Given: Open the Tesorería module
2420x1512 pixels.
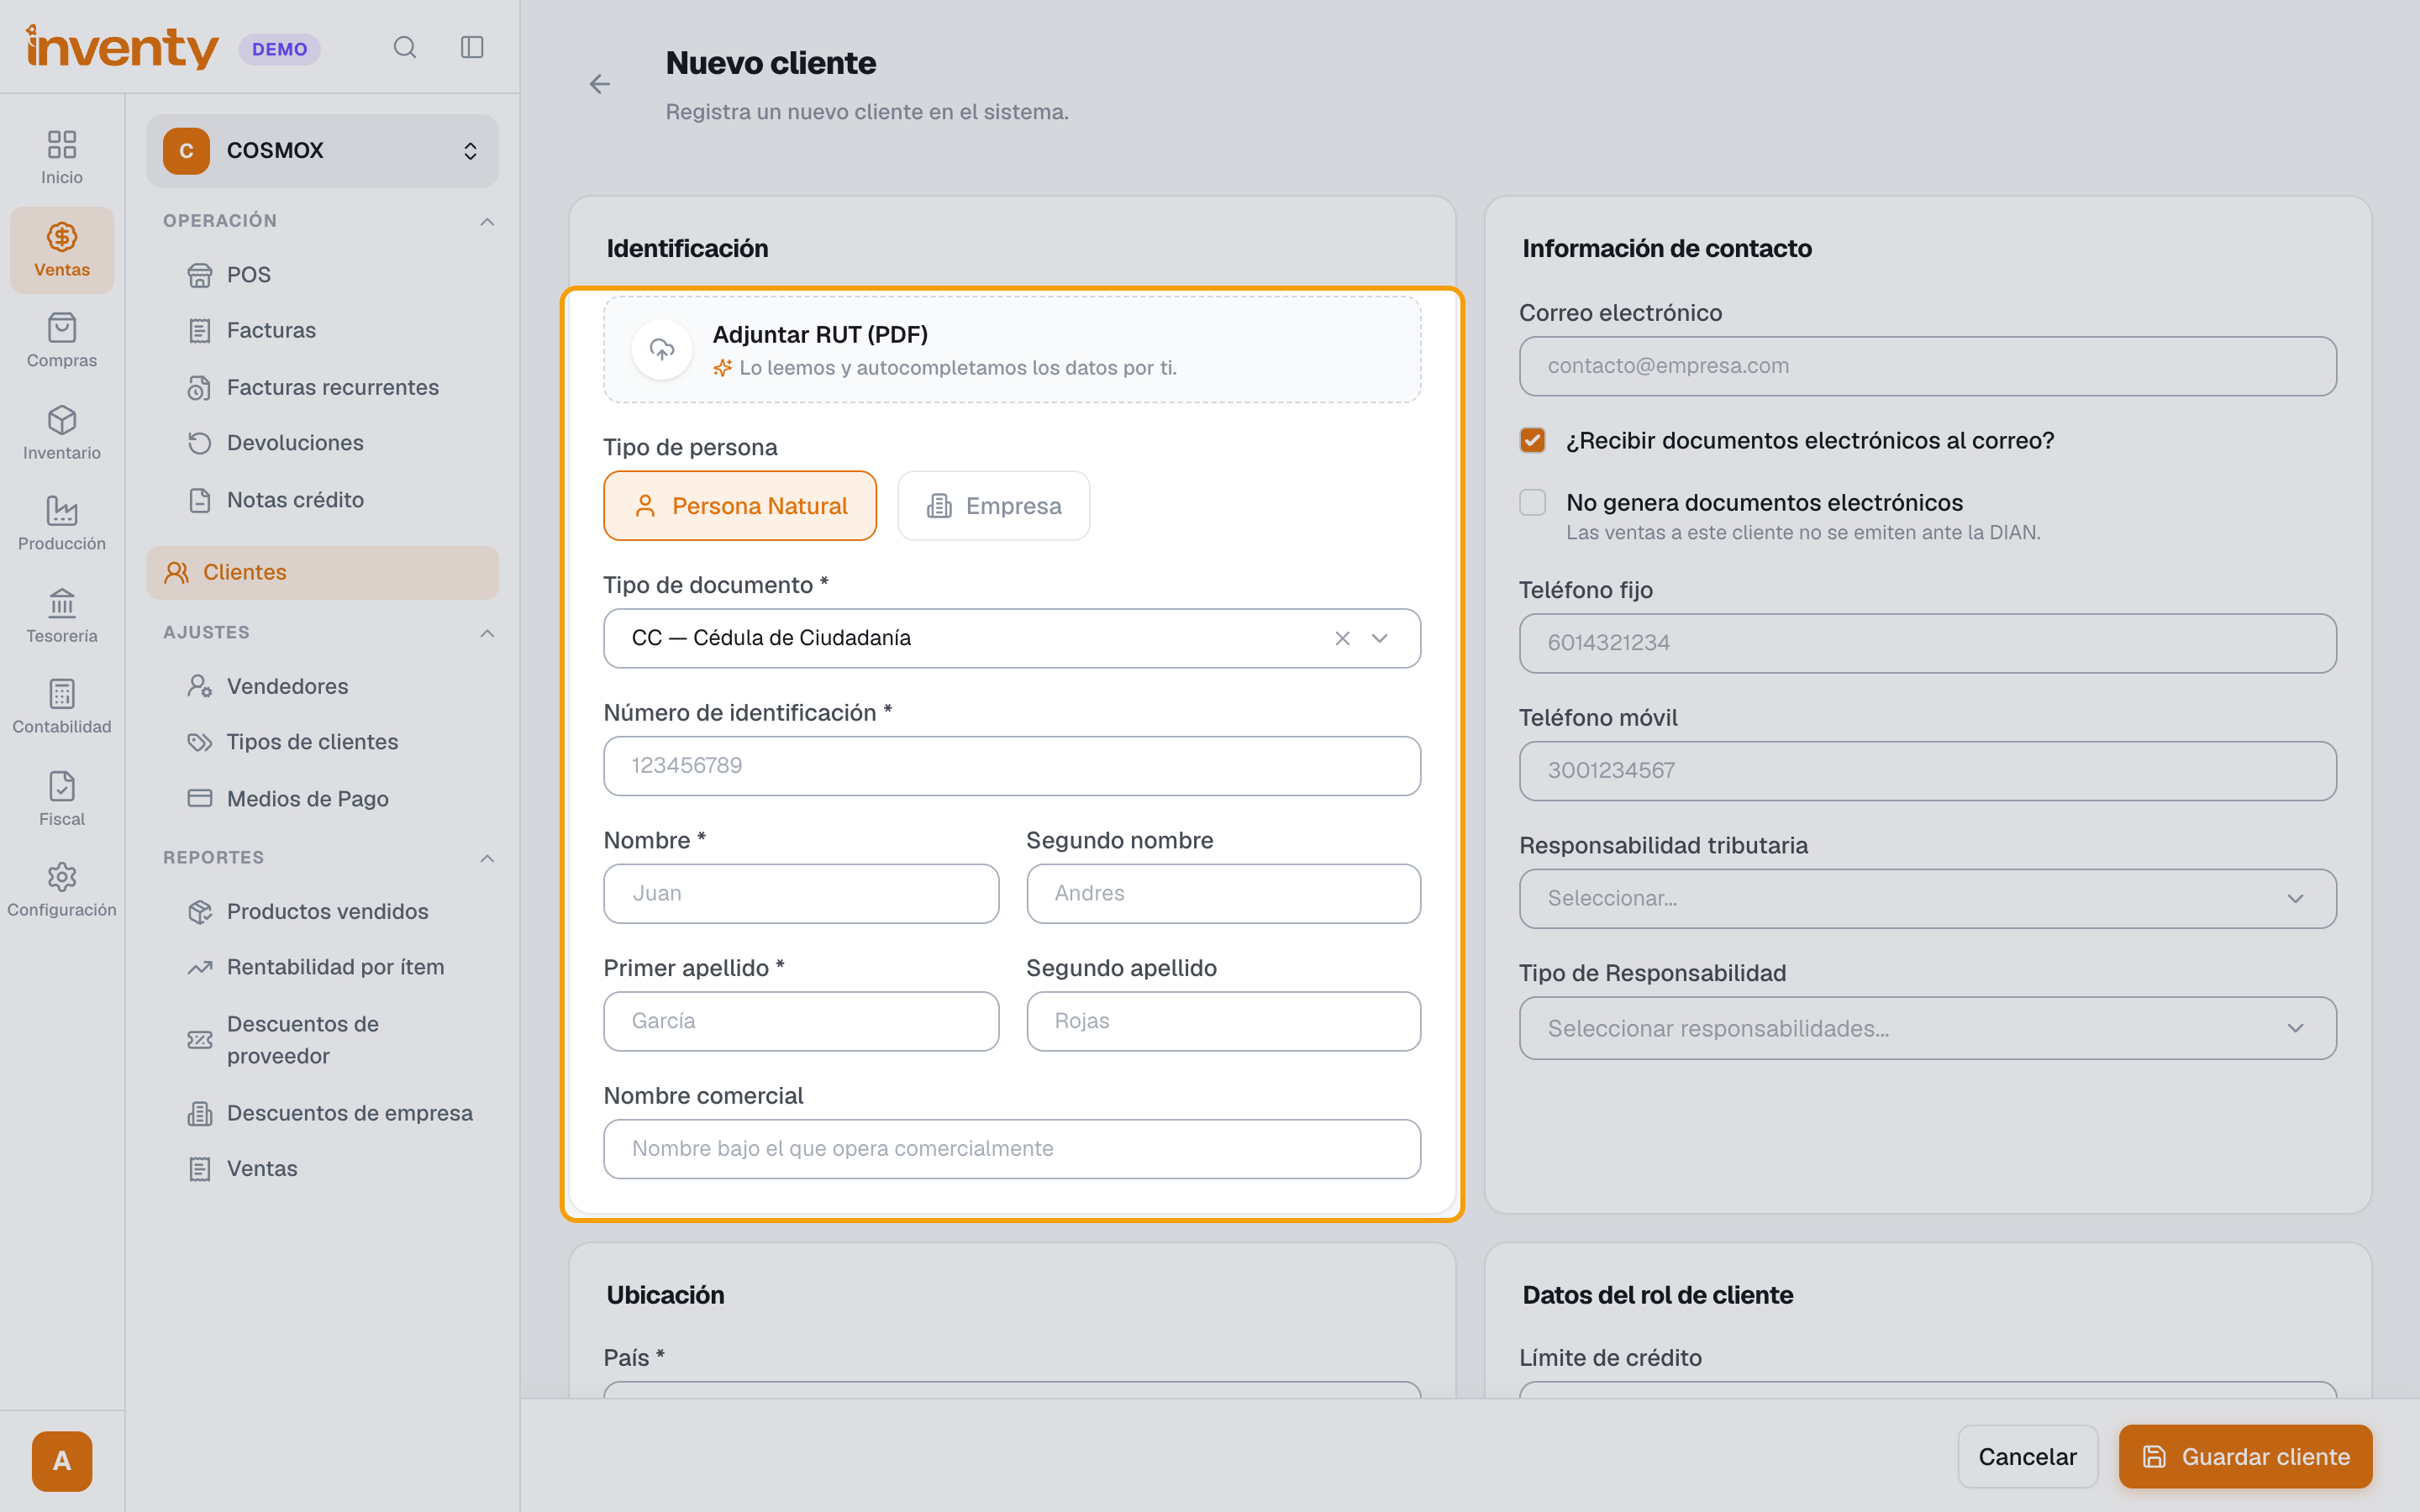Looking at the screenshot, I should click(x=62, y=616).
